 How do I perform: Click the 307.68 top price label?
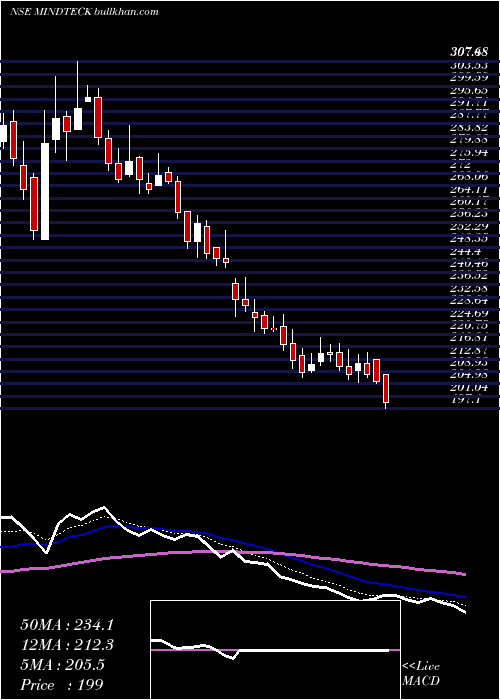(468, 52)
